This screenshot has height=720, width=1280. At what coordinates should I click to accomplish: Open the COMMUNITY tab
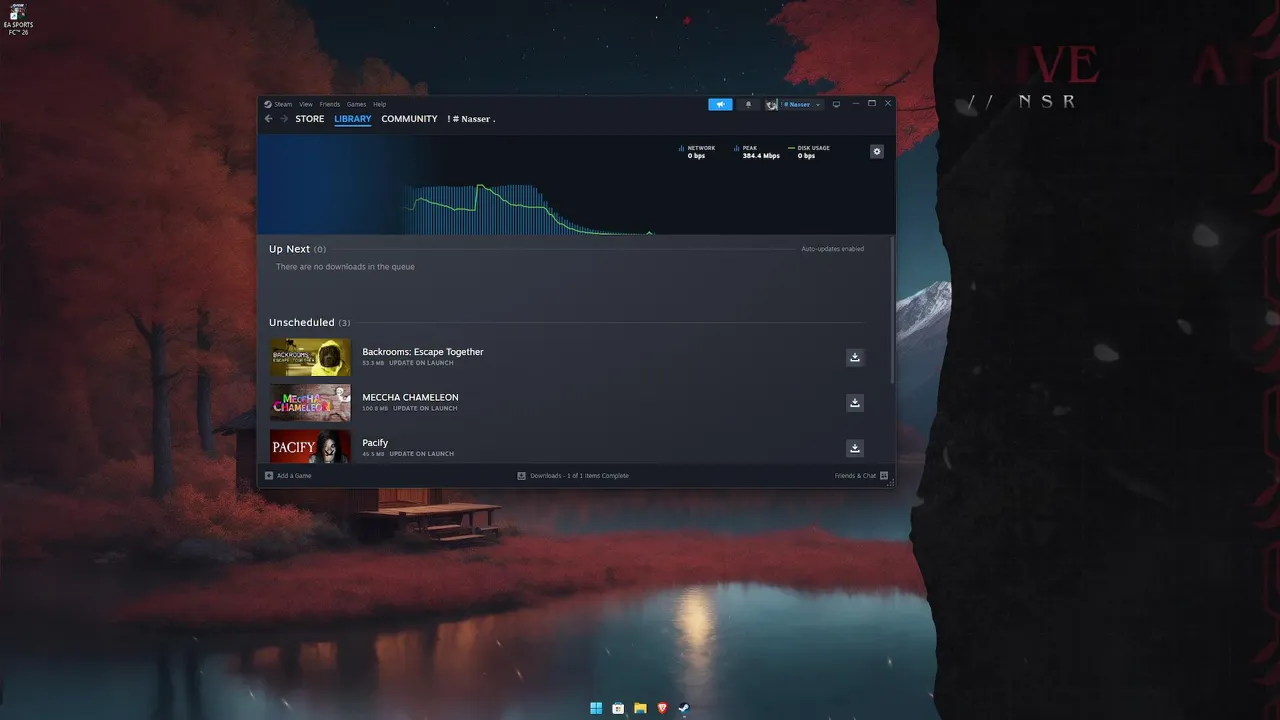409,119
